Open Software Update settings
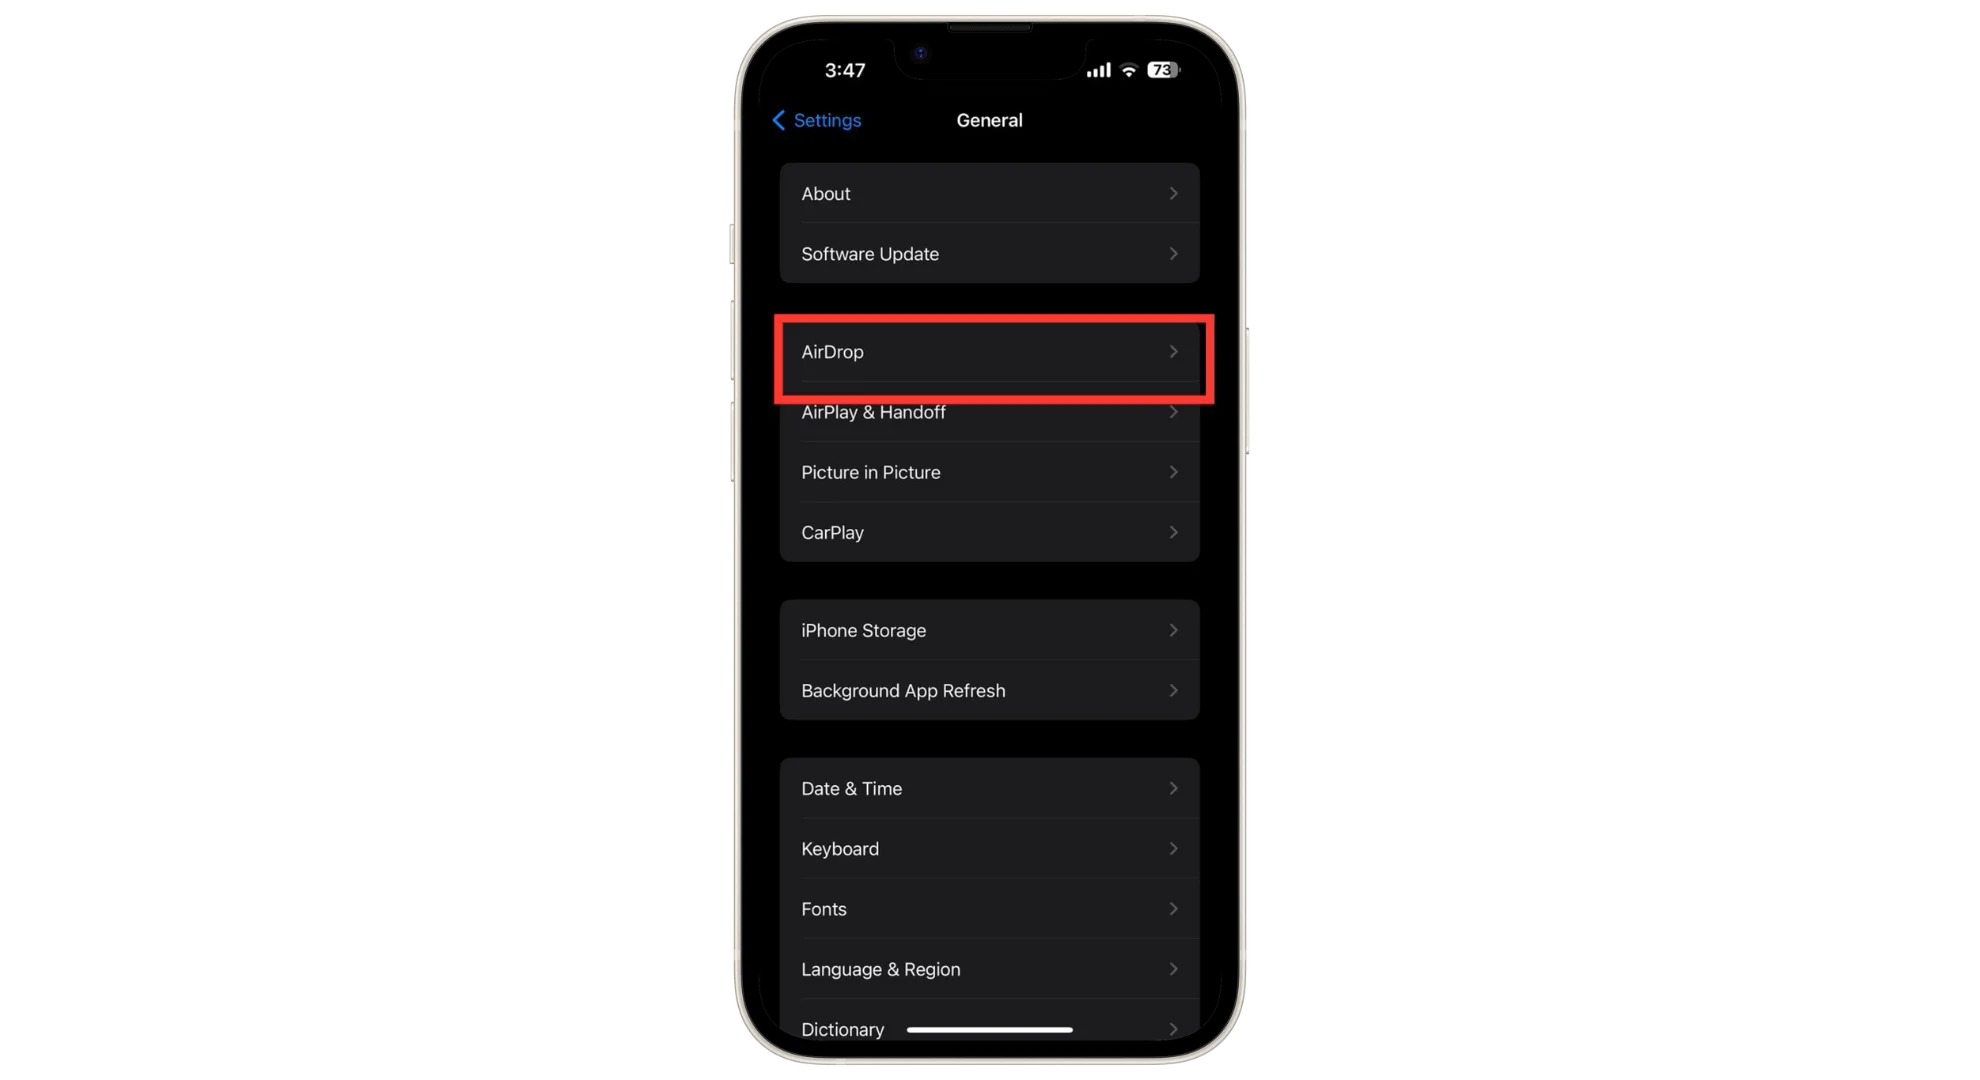 (x=989, y=253)
